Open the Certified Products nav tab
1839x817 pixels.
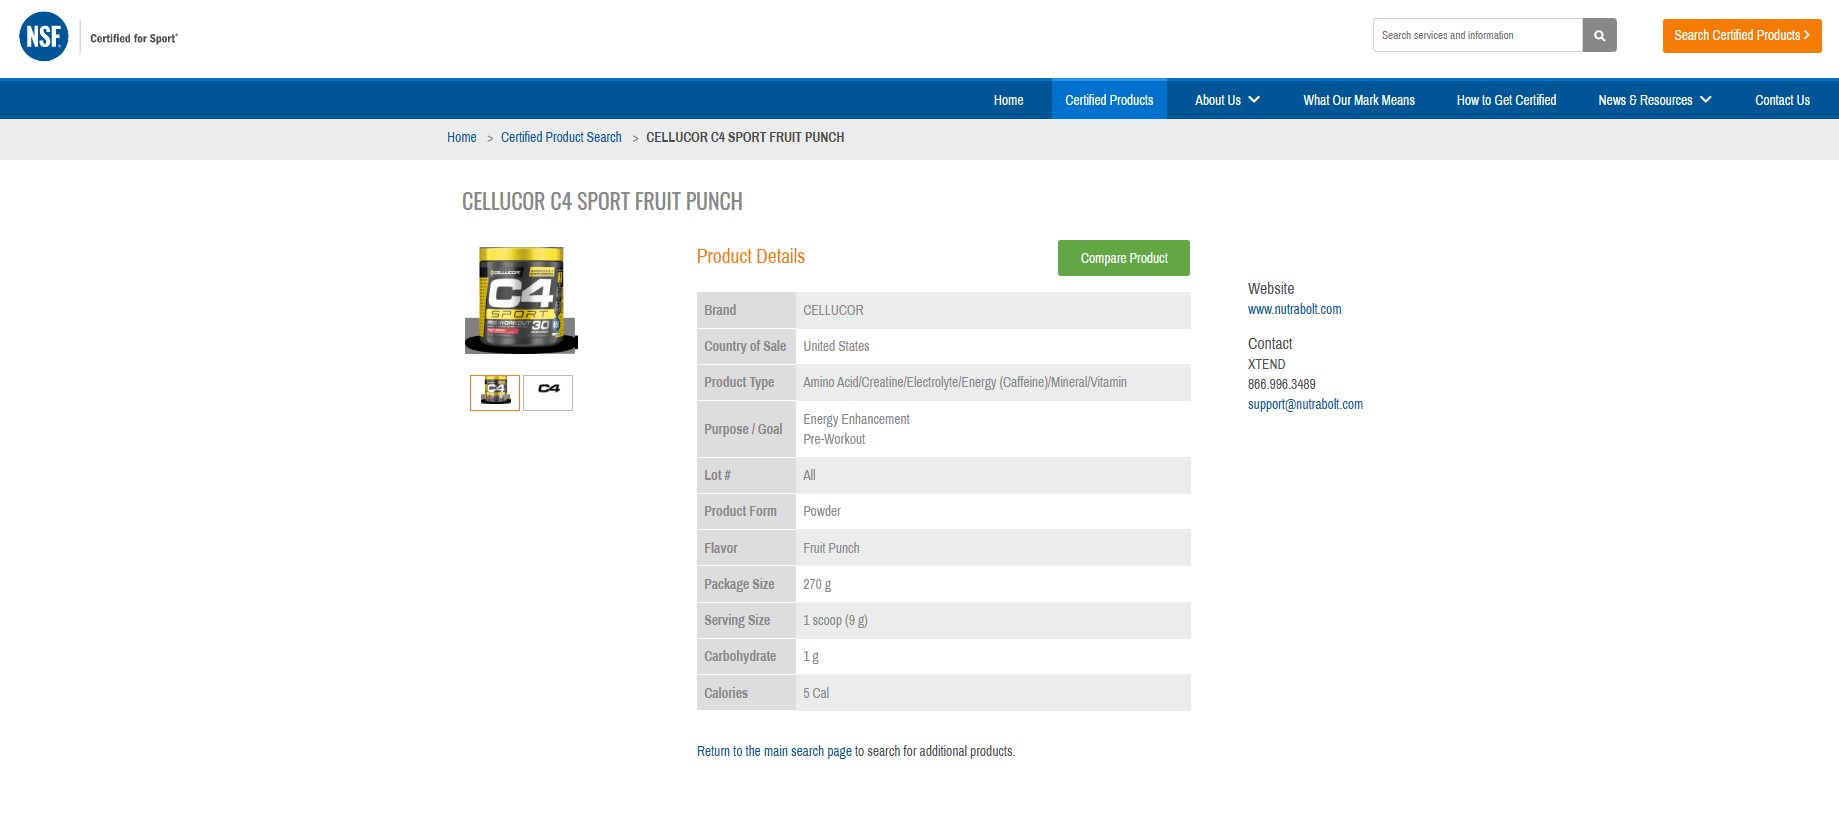tap(1109, 100)
